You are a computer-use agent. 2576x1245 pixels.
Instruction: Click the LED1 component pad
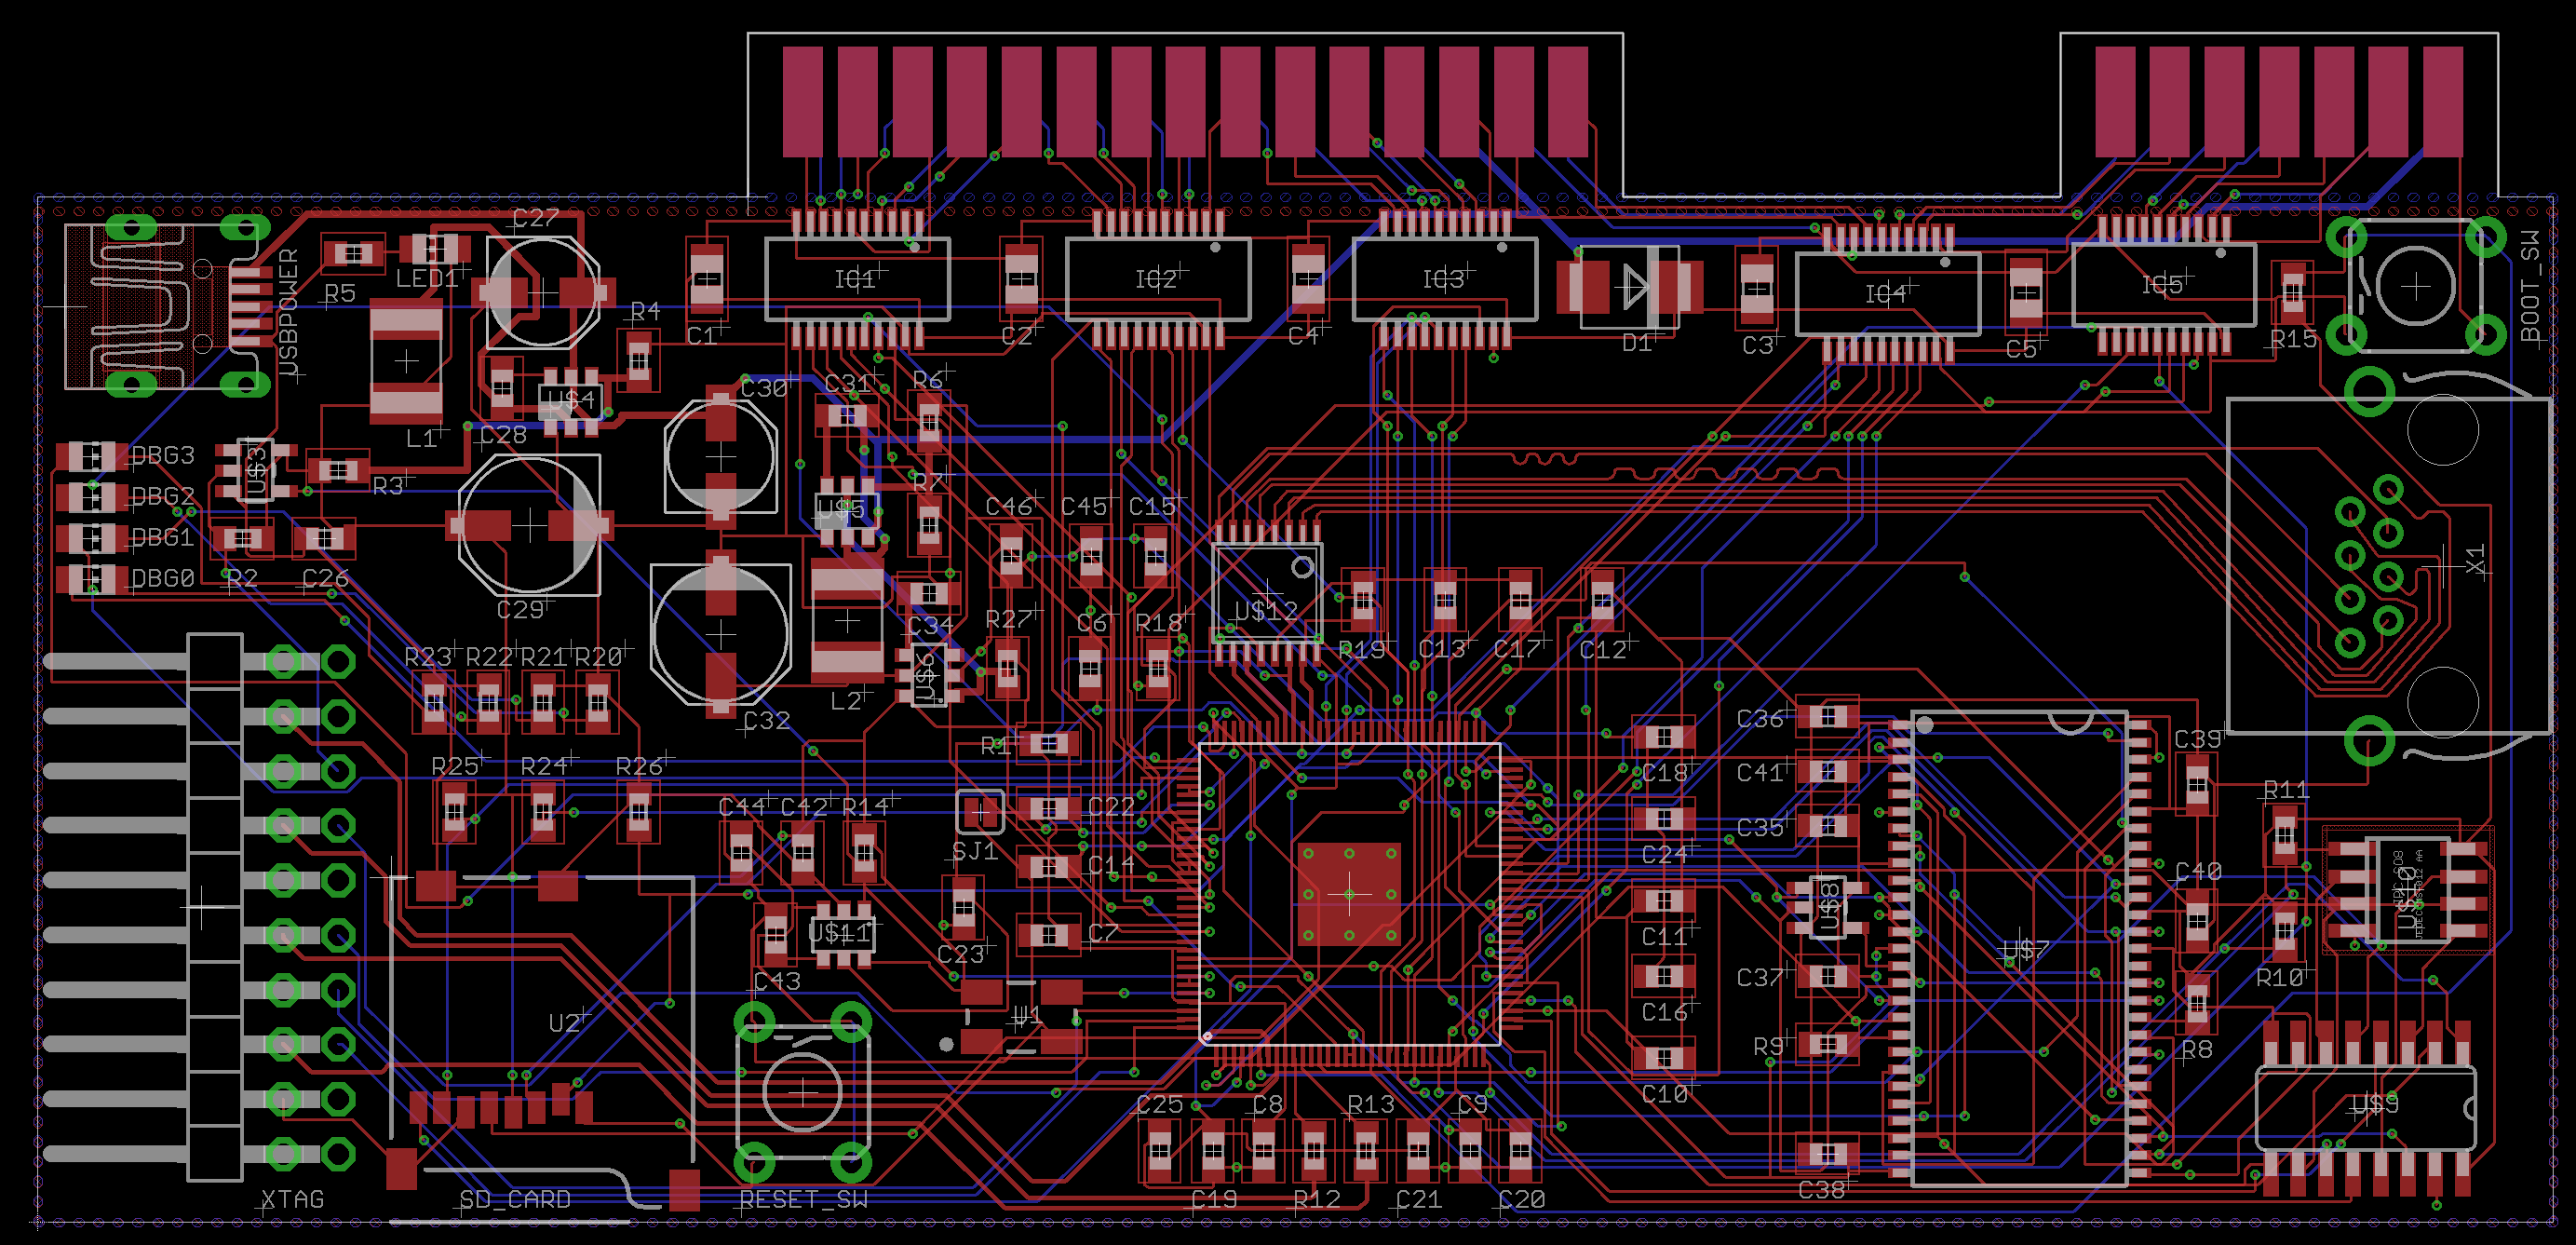(x=434, y=249)
